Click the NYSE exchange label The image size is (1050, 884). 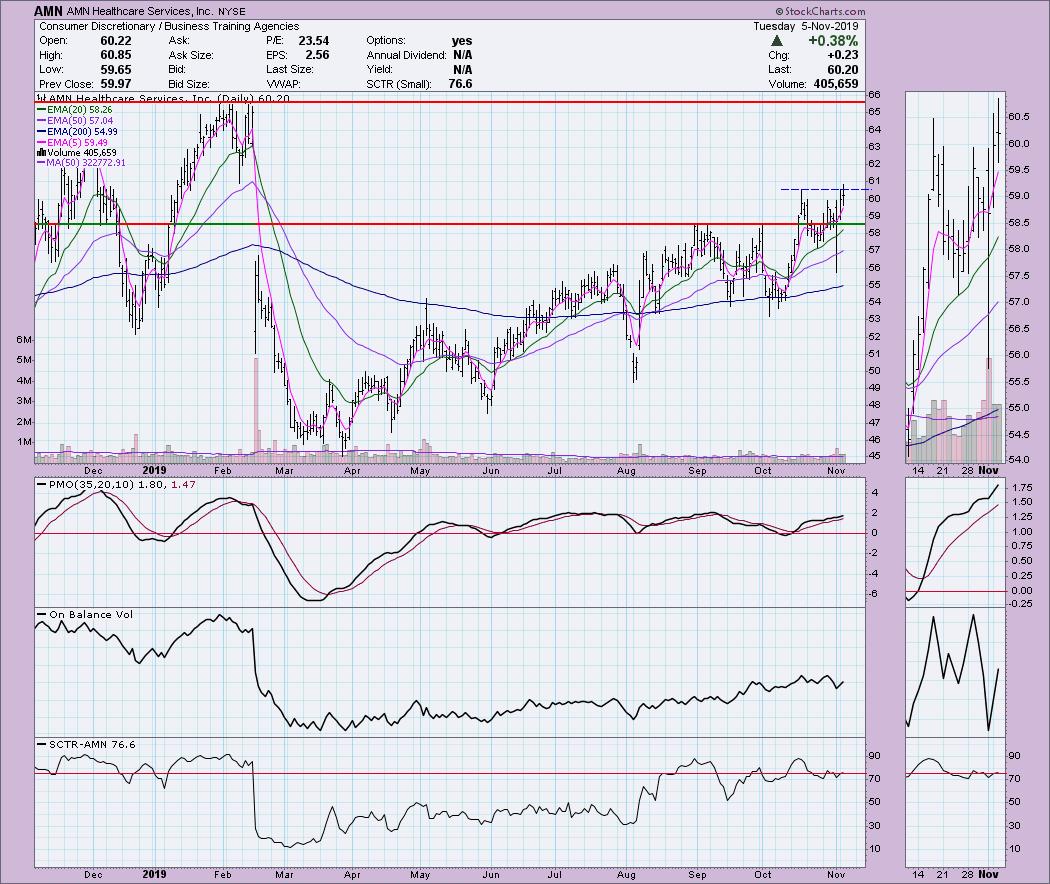coord(231,11)
